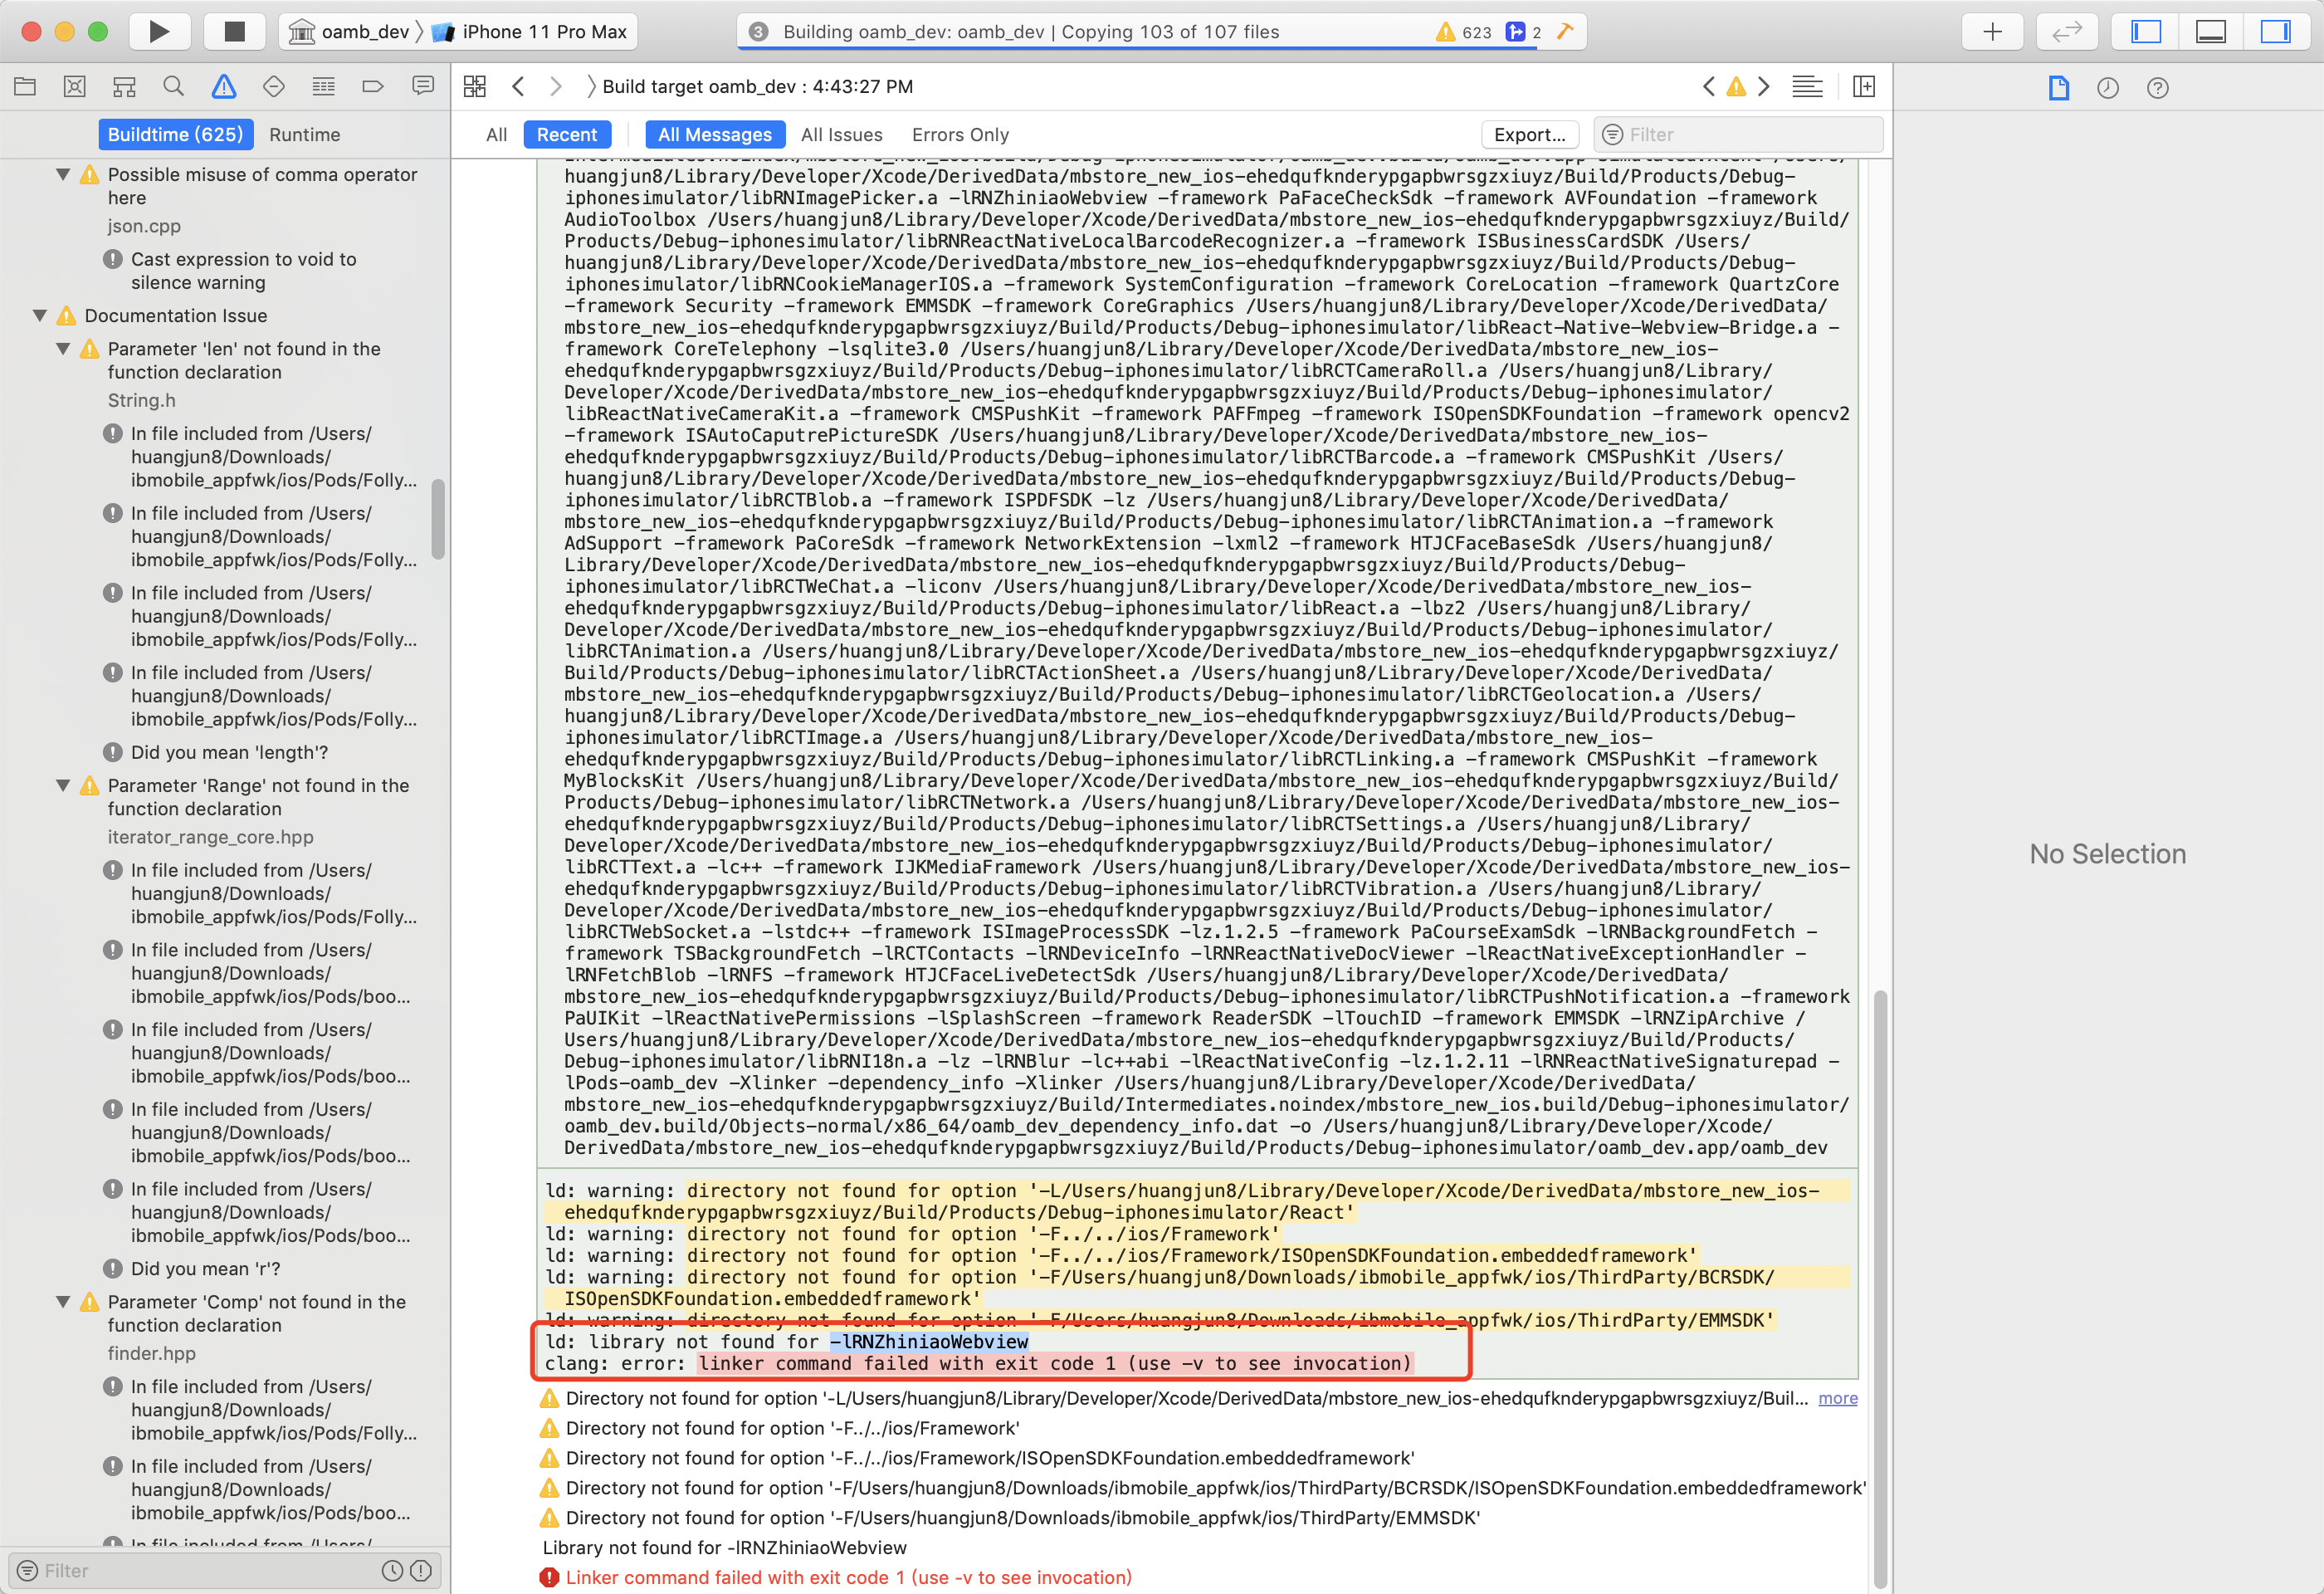
Task: Collapse the Documentation Issue group
Action: tap(39, 315)
